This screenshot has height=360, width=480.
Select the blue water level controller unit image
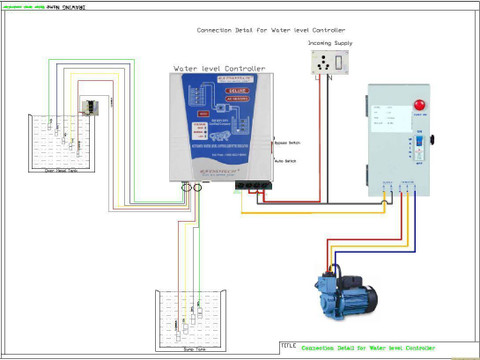pyautogui.click(x=221, y=127)
